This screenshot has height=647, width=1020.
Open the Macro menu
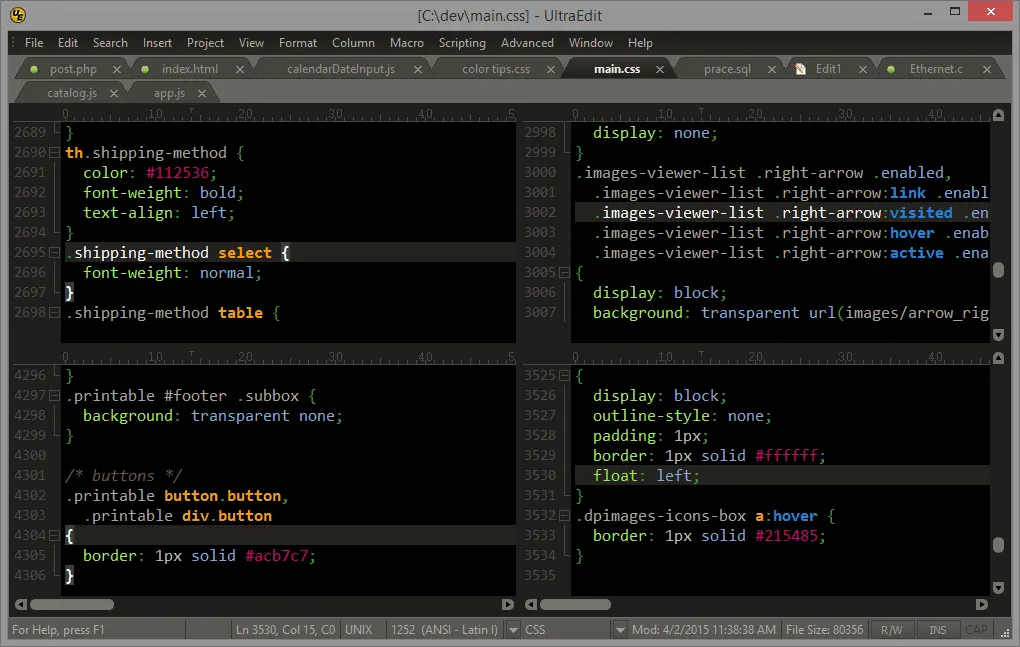click(406, 43)
